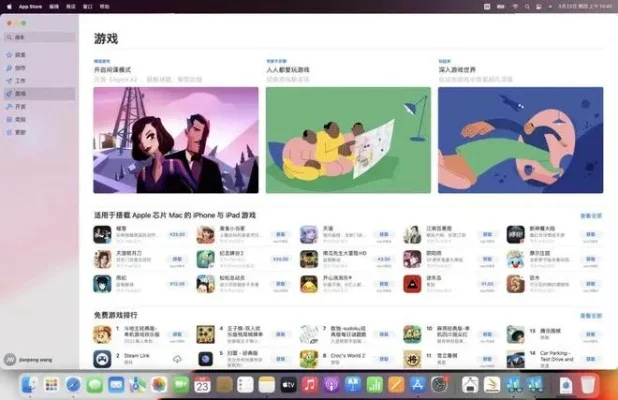Buy 纪念碑谷2 with its price button
Screen dimensions: 618x400
pyautogui.click(x=280, y=259)
